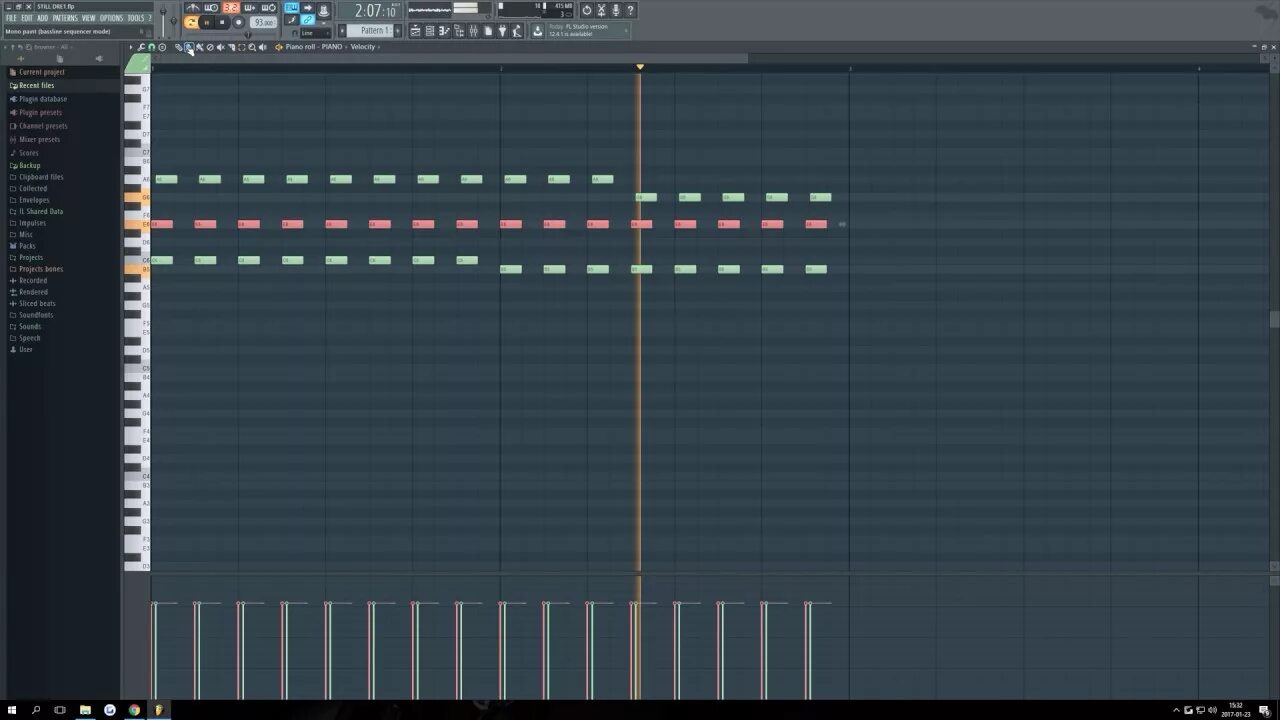Open the Soundfonts folder

coord(35,315)
